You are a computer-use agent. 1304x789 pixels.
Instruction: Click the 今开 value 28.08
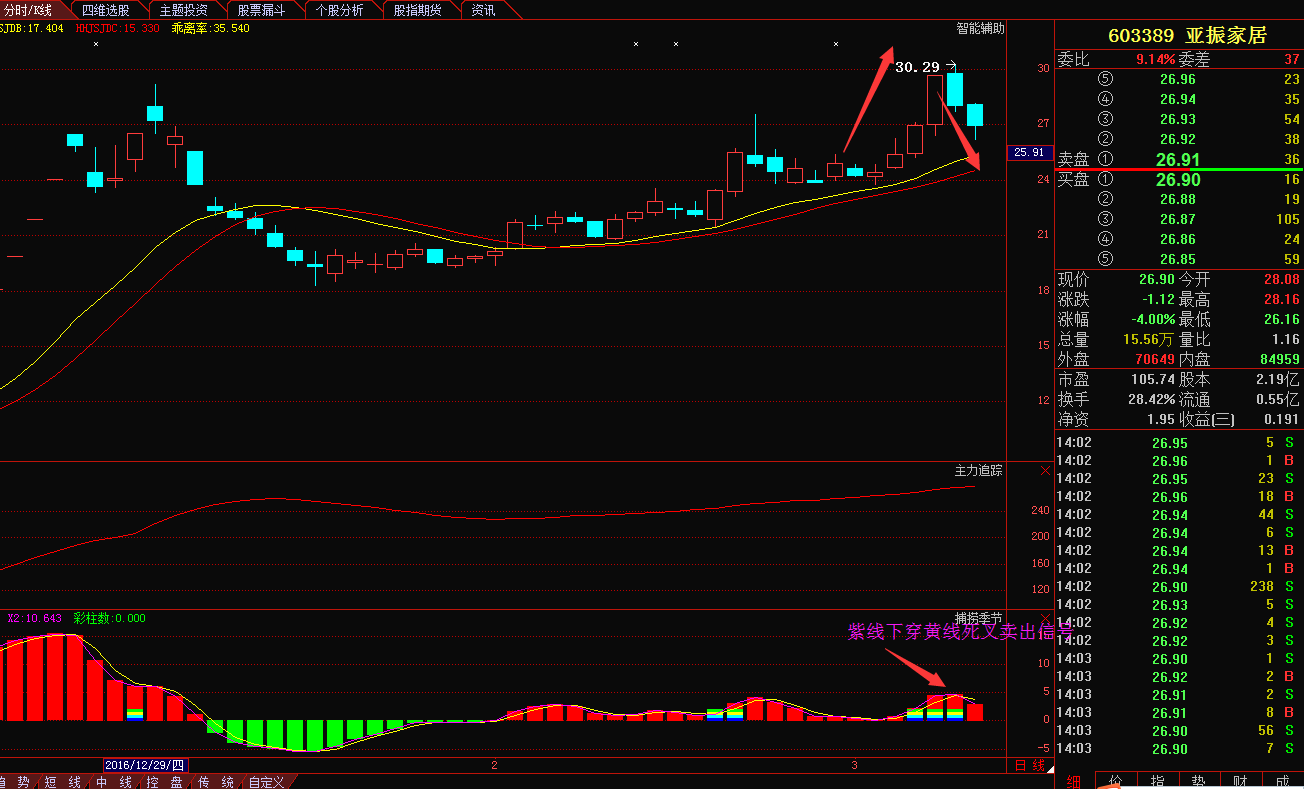point(1281,279)
